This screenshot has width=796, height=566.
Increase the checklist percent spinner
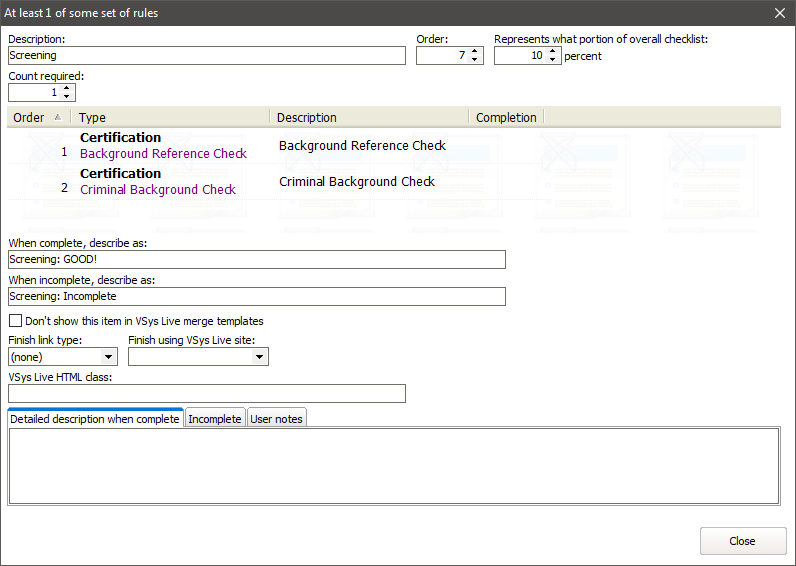point(553,51)
